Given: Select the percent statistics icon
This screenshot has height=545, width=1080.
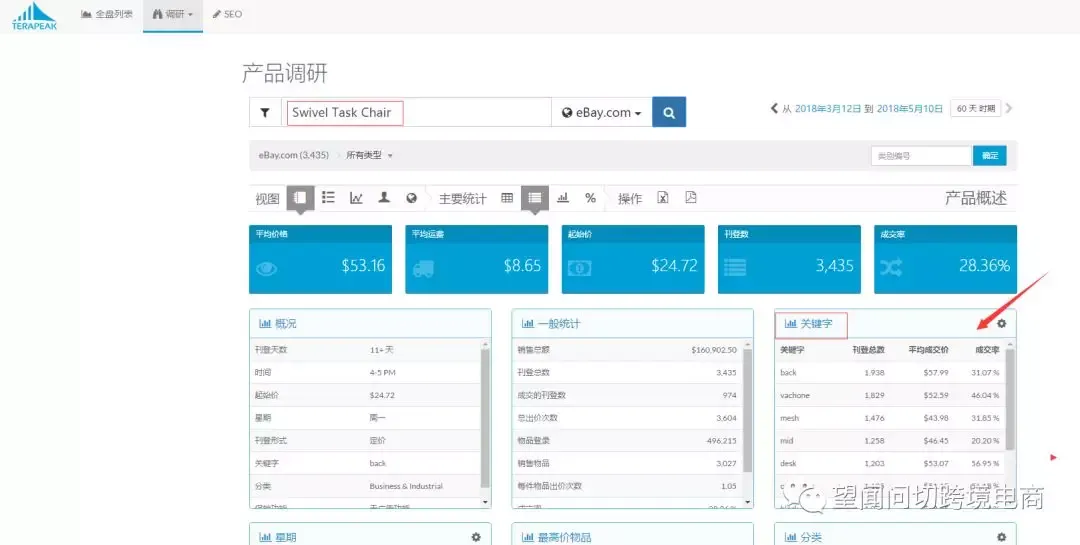Looking at the screenshot, I should pos(590,198).
